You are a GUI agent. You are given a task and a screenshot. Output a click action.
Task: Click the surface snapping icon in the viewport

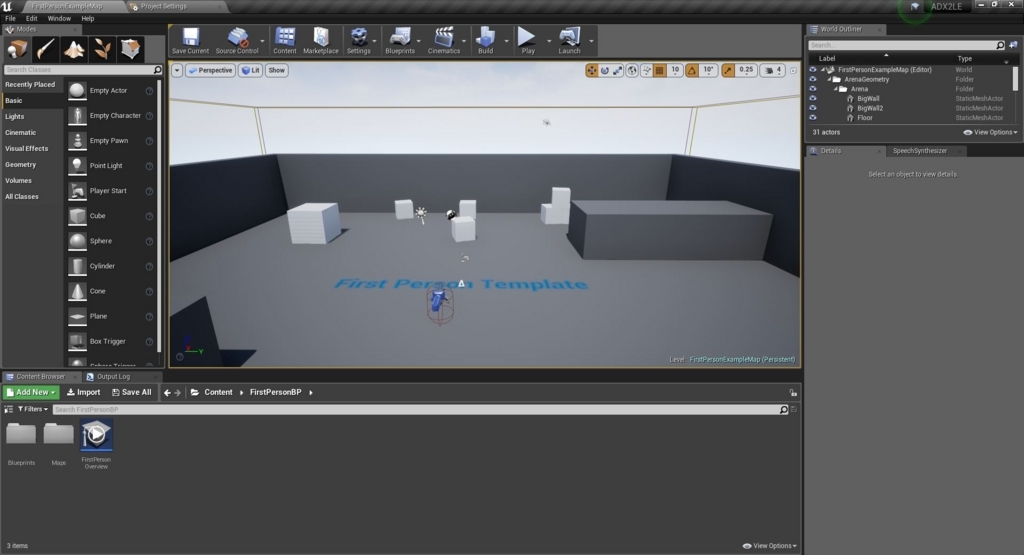(647, 71)
